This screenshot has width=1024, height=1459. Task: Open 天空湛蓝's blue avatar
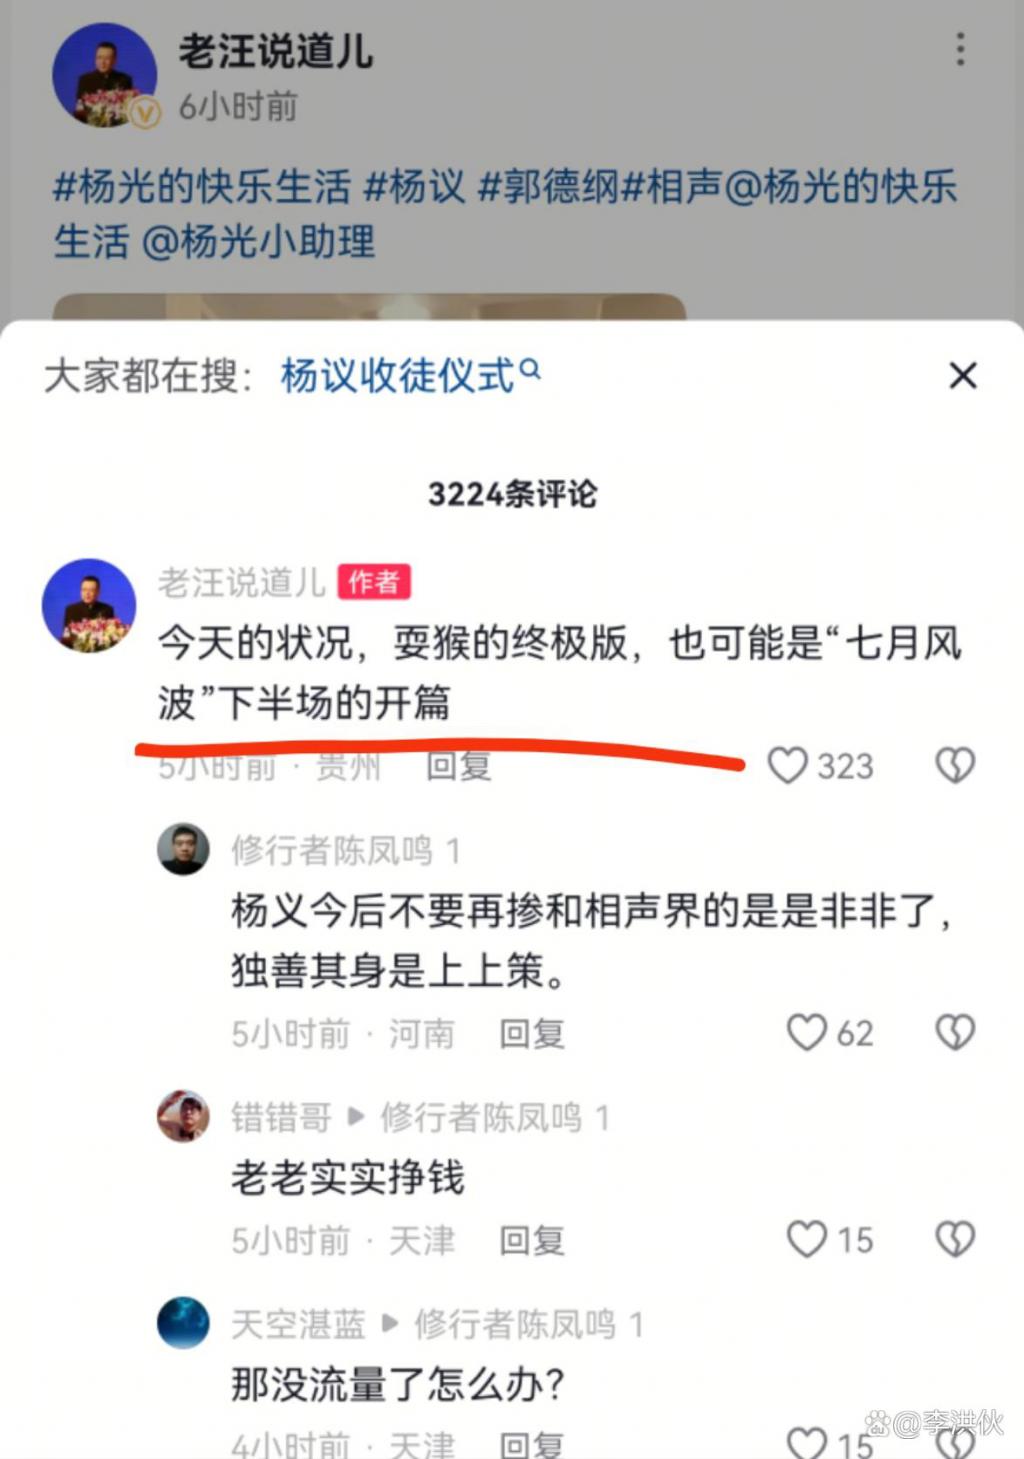(x=183, y=1323)
